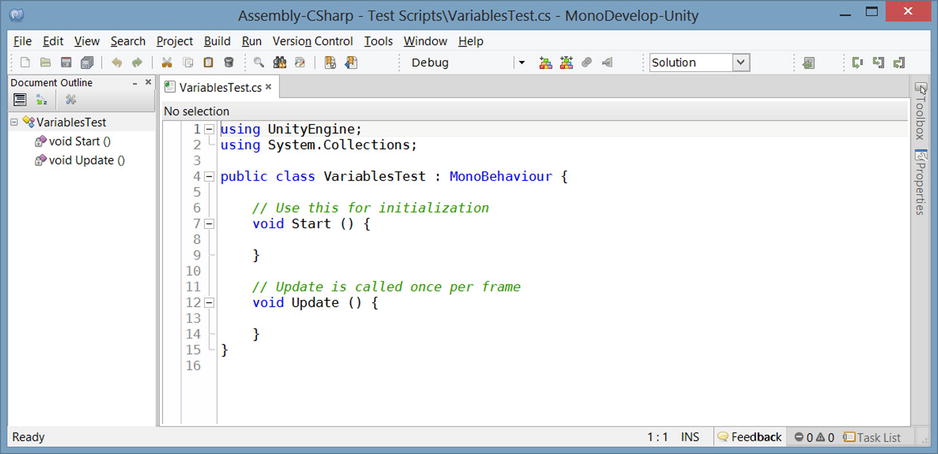Open the Replace toolbar icon
This screenshot has height=454, width=938.
[300, 62]
